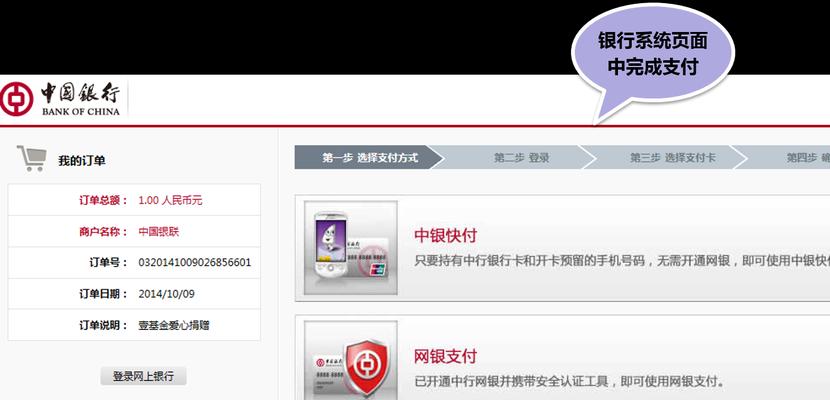830x400 pixels.
Task: Click the 网银支付 description starting 已开通中行网银
Action: click(569, 381)
